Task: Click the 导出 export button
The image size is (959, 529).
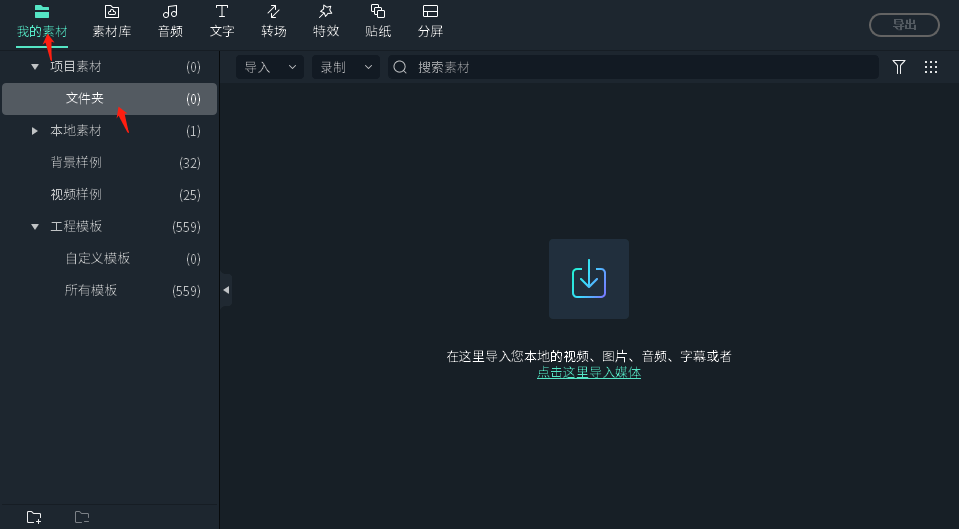Action: 904,25
